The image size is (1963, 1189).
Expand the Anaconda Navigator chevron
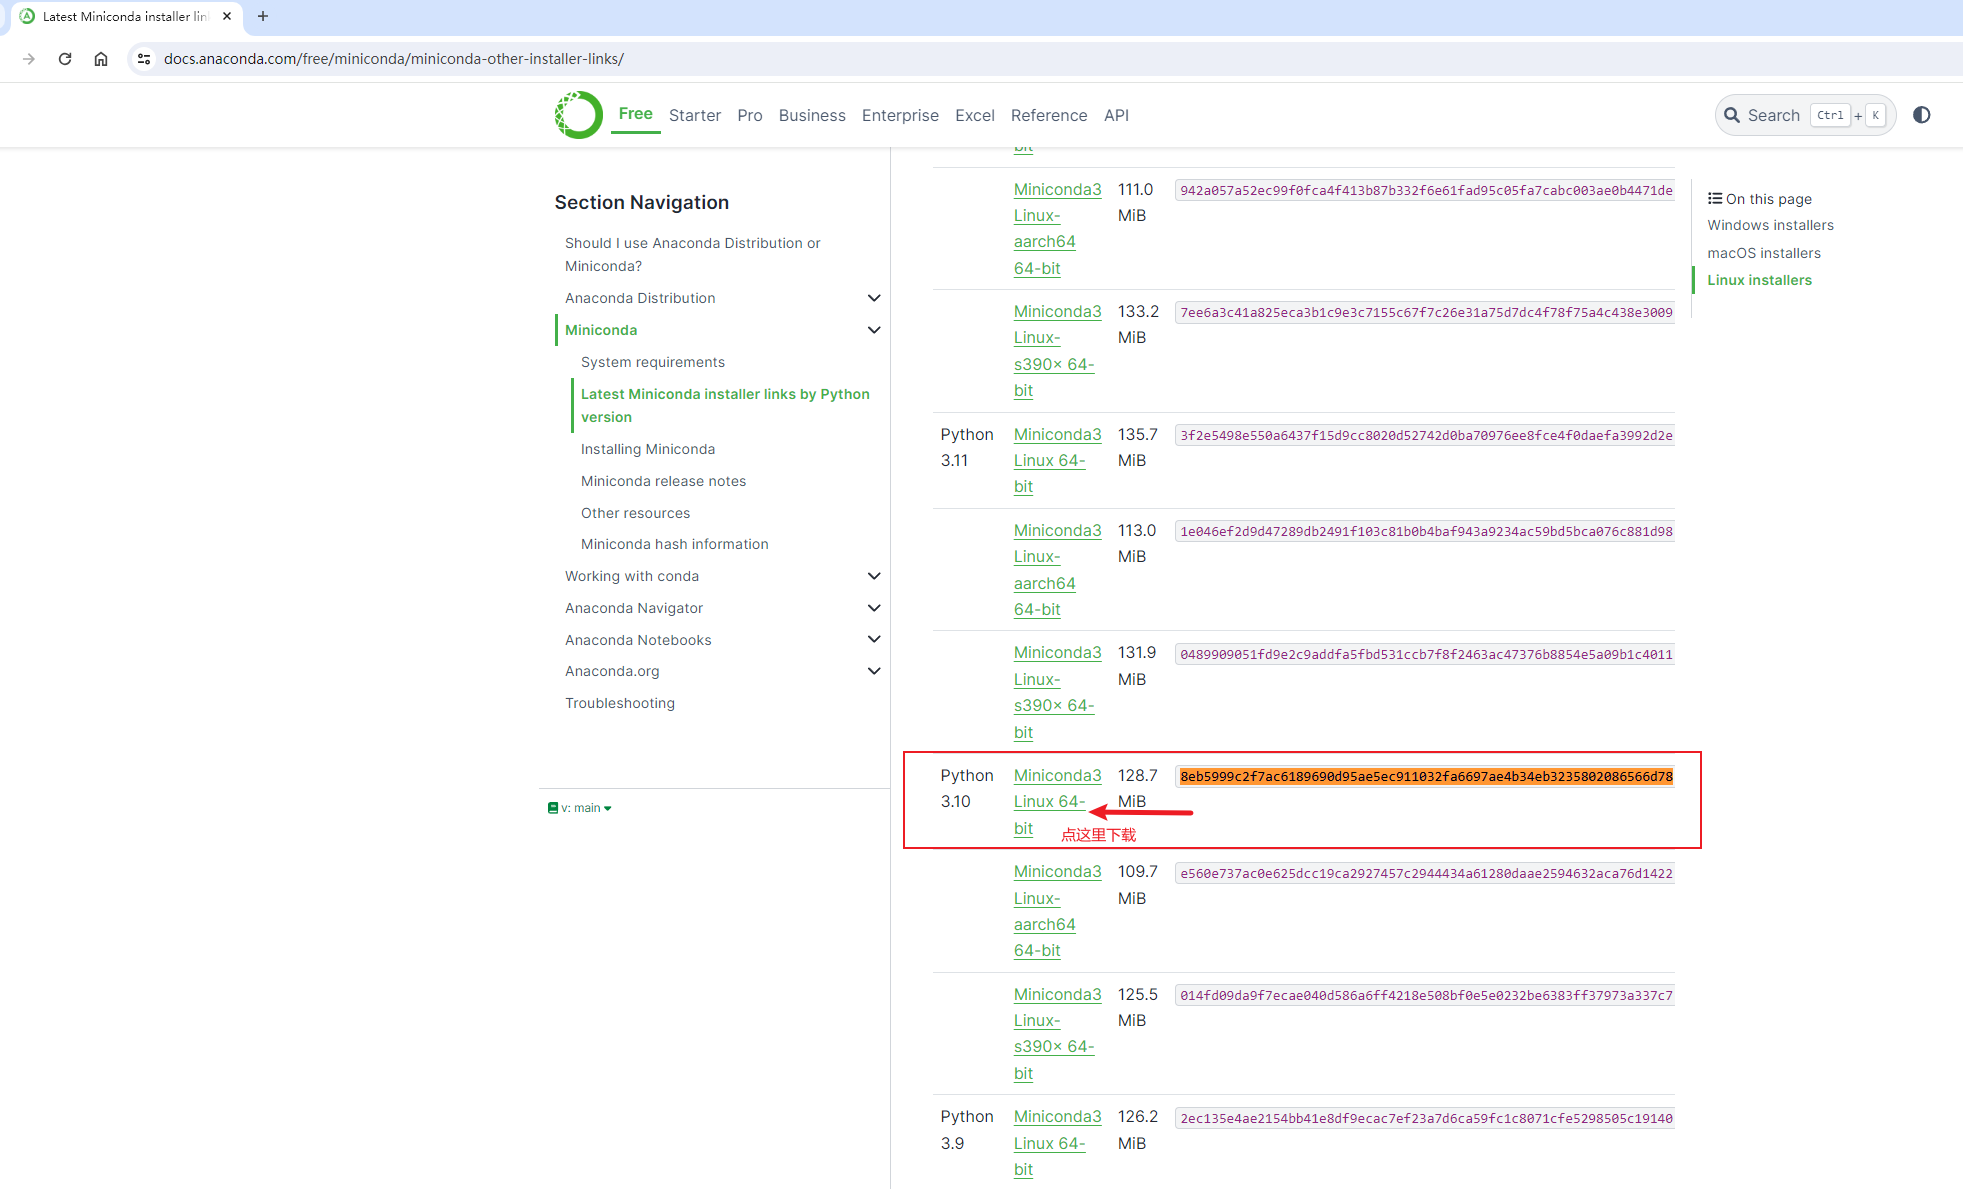pyautogui.click(x=874, y=608)
